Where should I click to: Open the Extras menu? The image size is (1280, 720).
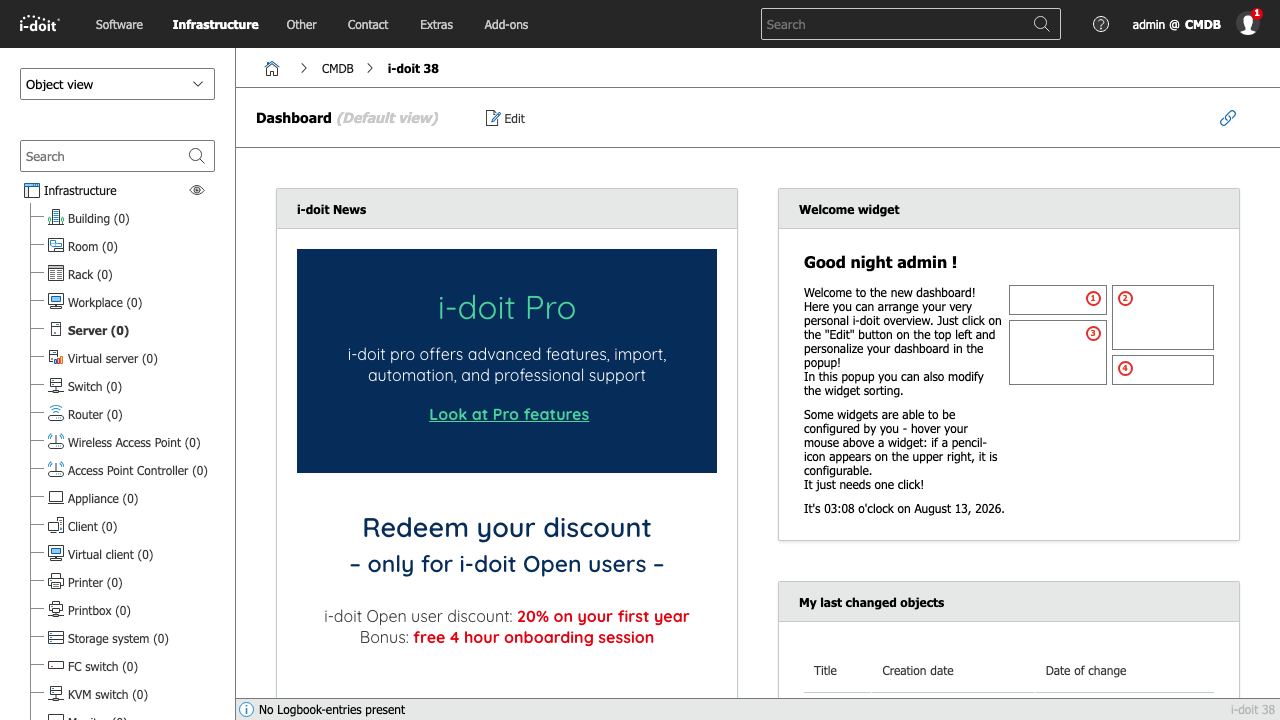[436, 24]
